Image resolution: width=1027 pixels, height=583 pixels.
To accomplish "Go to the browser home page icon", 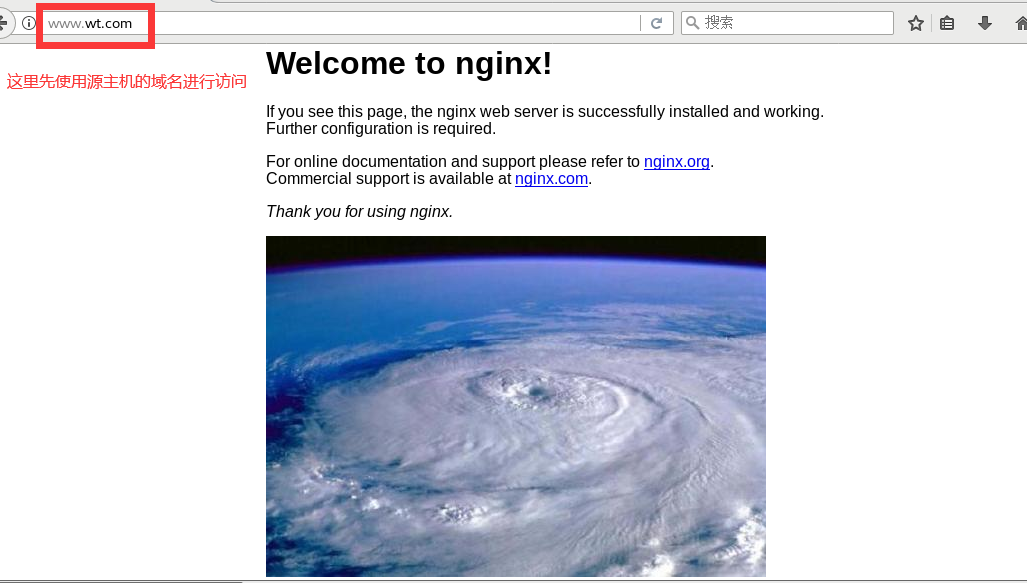I will (x=1021, y=24).
